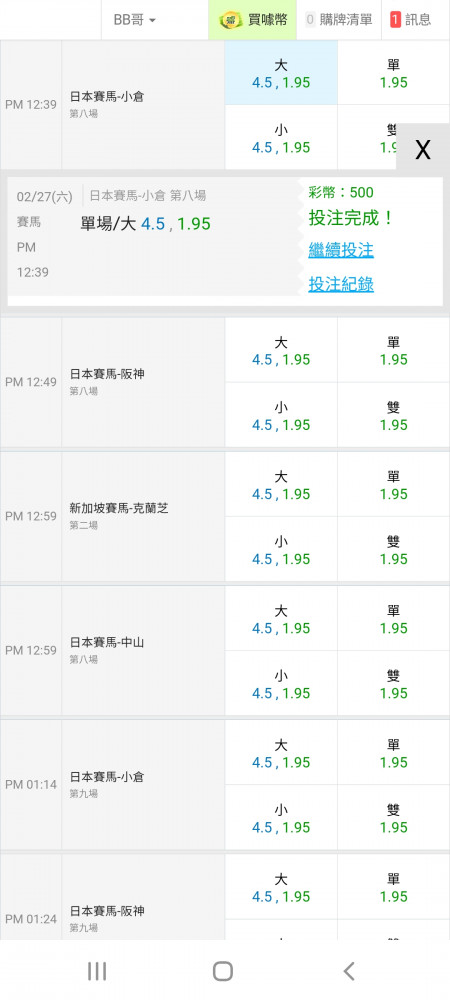Tap the Android home button icon

click(x=222, y=971)
